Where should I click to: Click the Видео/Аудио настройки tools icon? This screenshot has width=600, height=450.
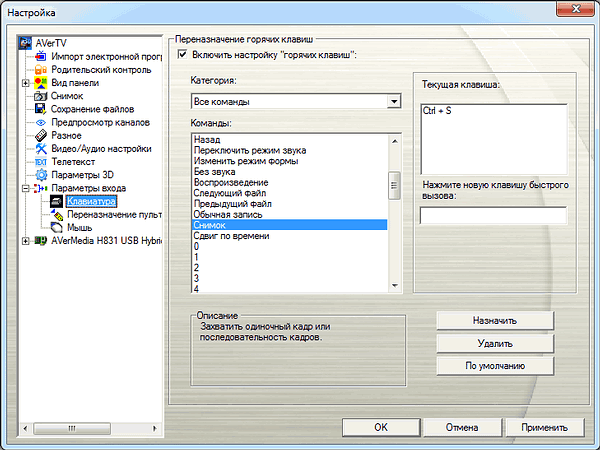pos(41,148)
